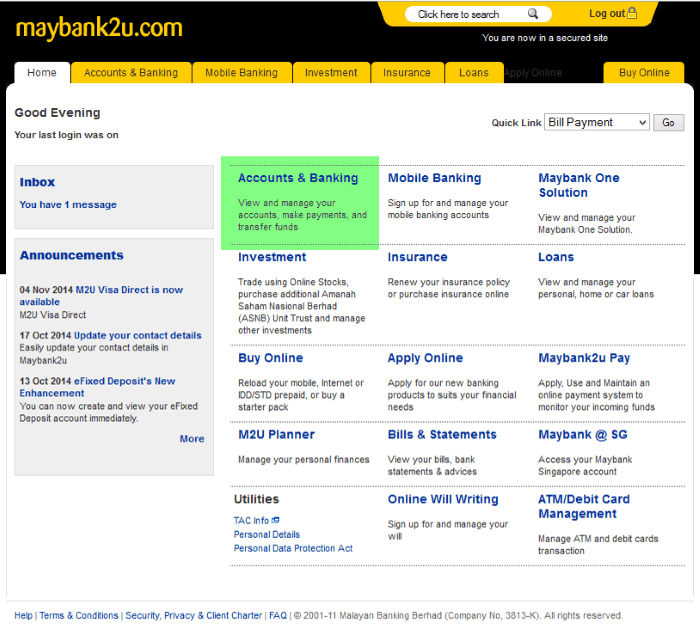
Task: Select the Investment tab
Action: click(331, 73)
